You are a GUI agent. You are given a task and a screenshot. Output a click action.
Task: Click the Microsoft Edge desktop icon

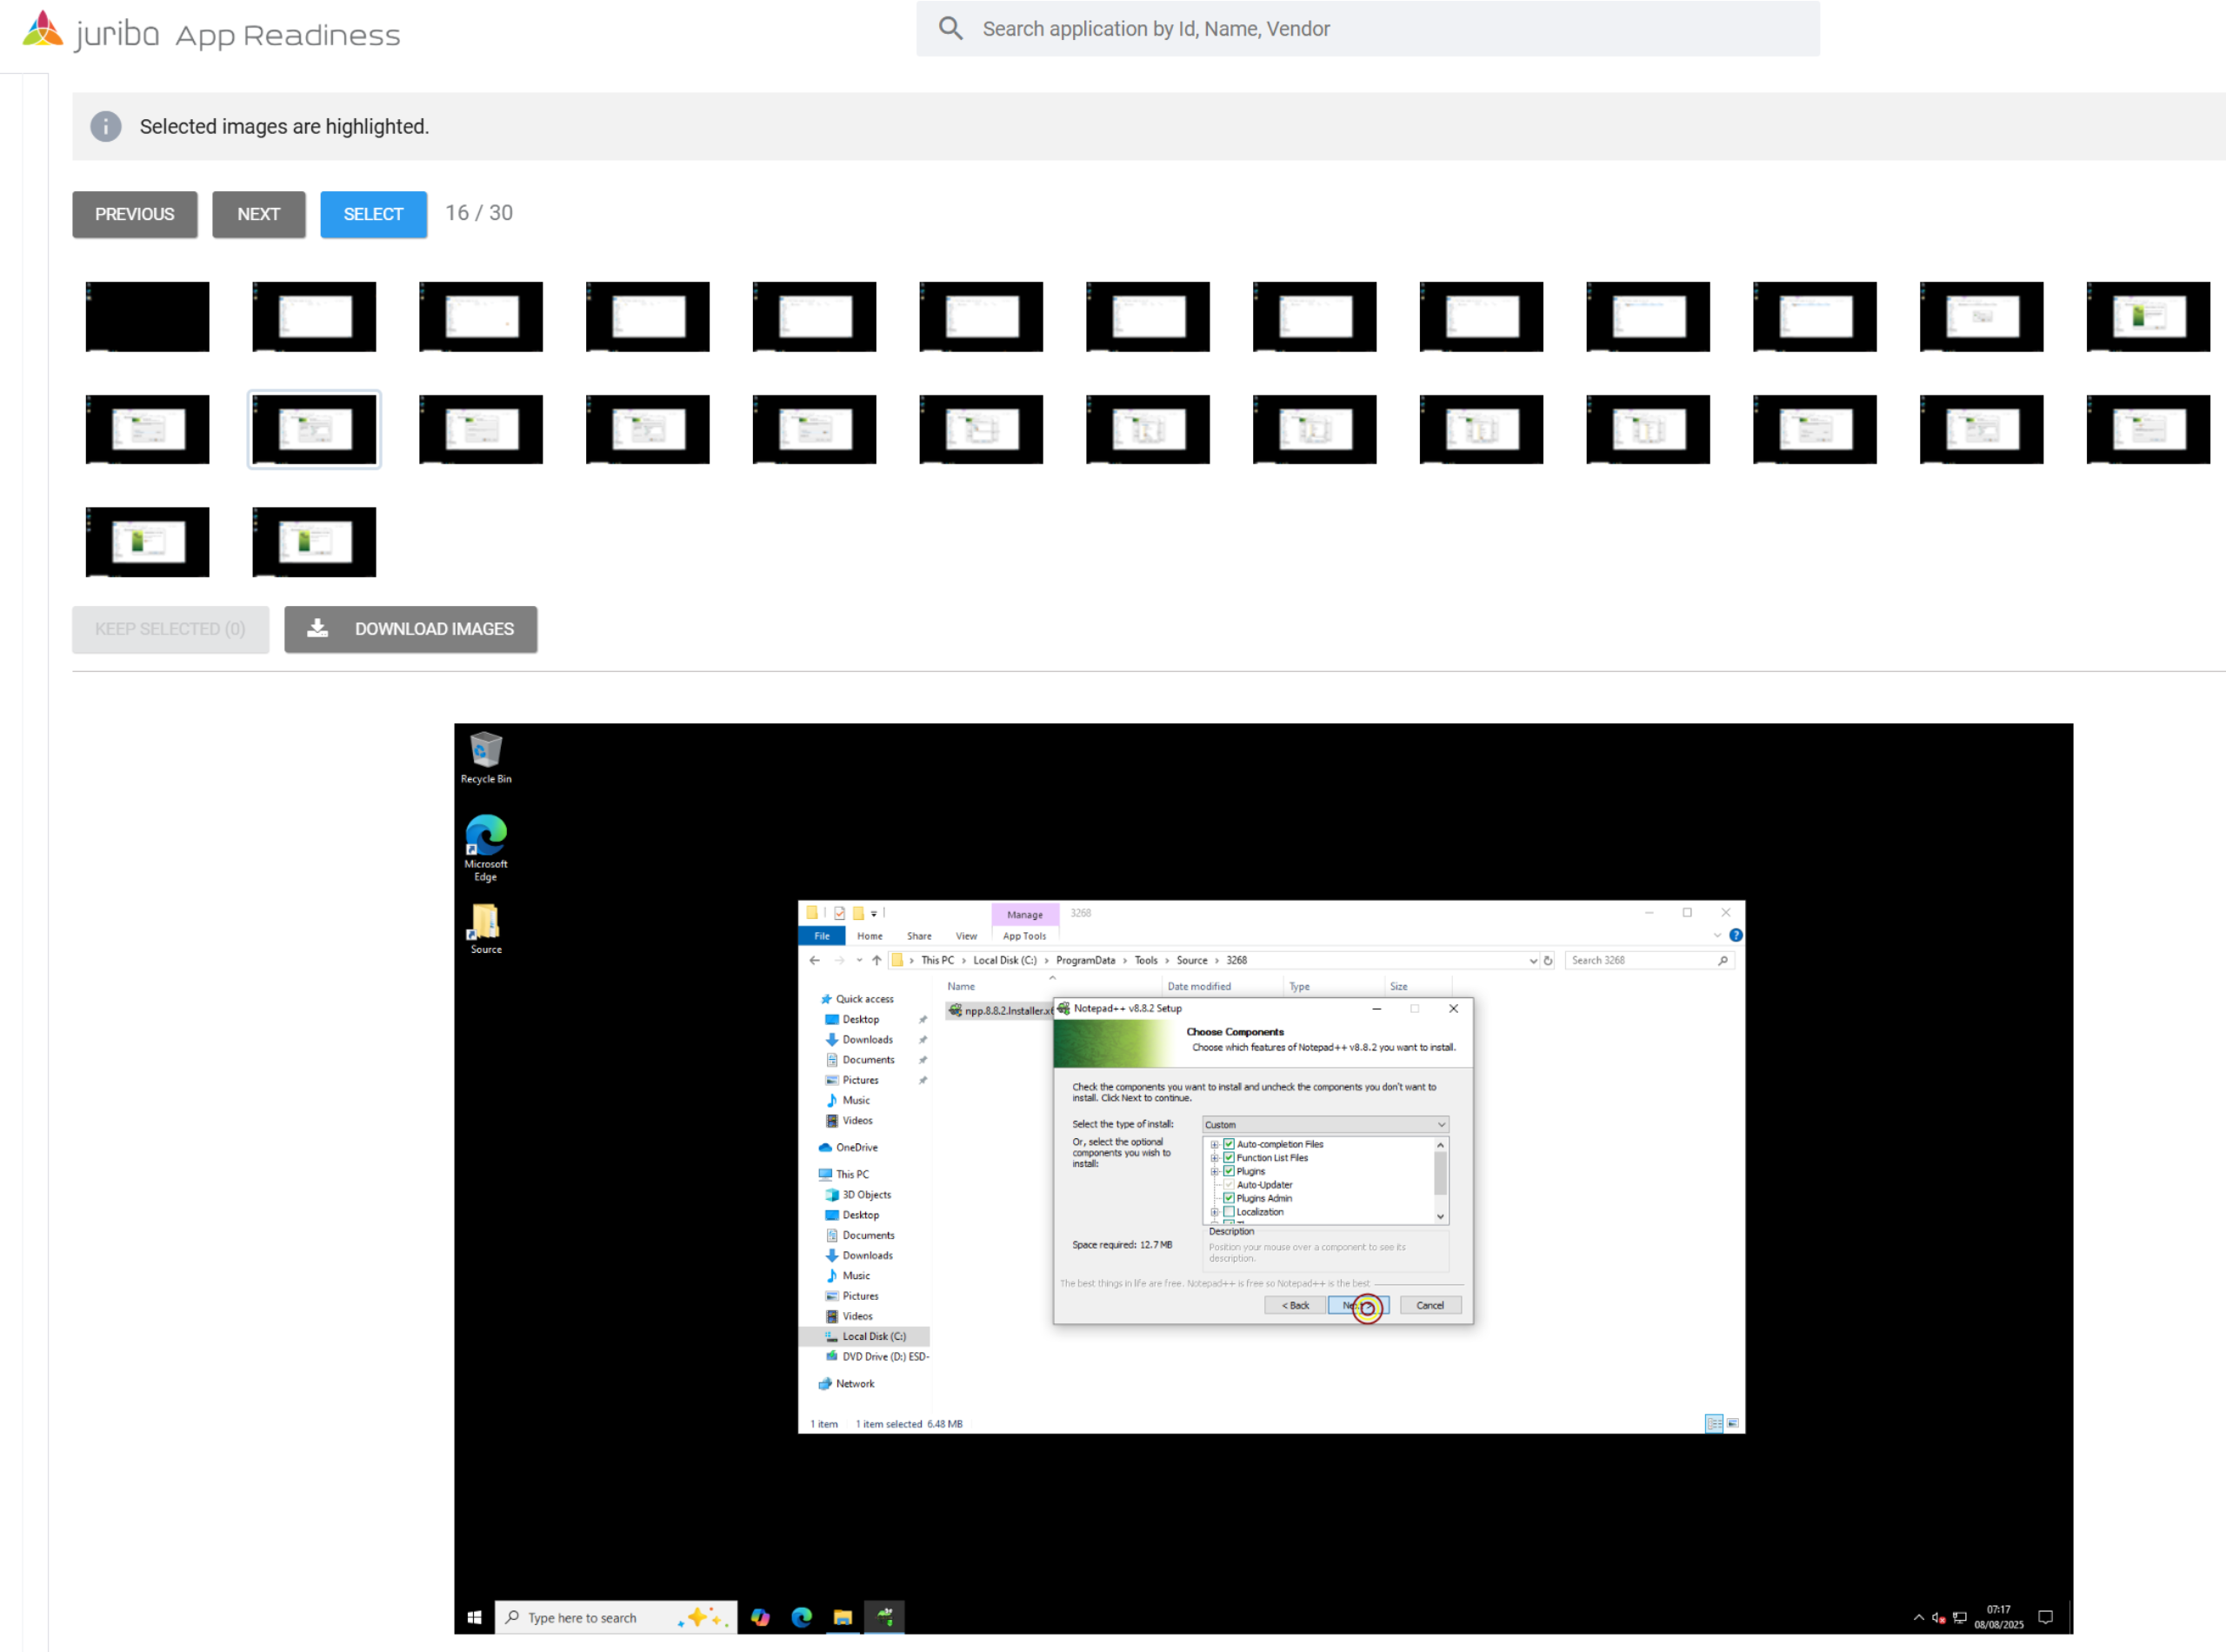pos(485,836)
